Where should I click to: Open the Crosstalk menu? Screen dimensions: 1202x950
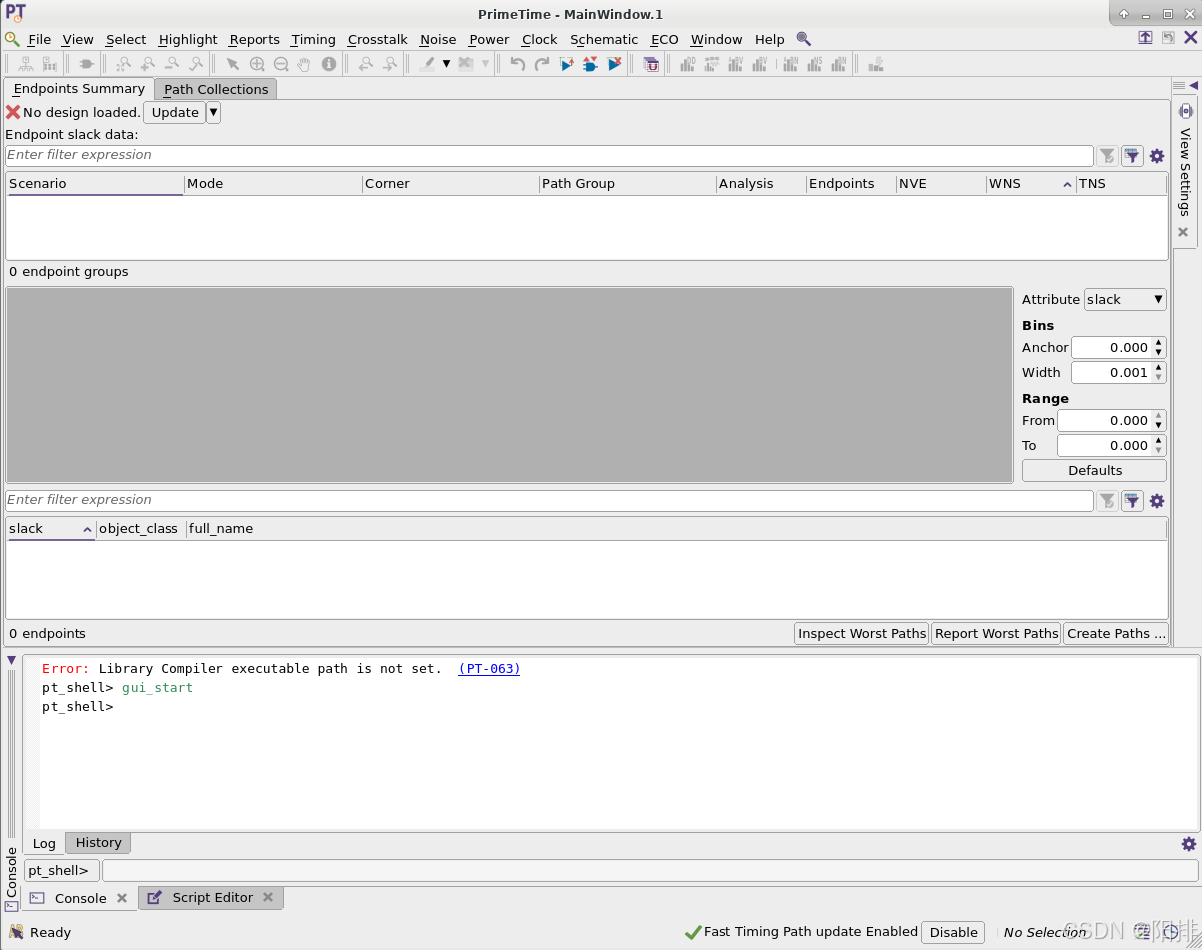(377, 39)
